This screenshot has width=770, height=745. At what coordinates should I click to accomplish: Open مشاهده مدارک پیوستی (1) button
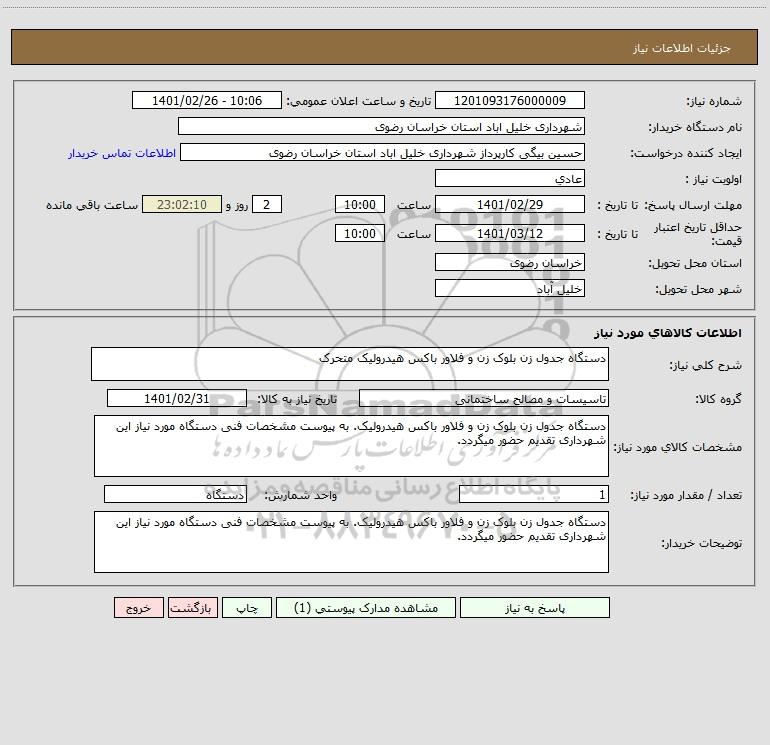[x=366, y=608]
